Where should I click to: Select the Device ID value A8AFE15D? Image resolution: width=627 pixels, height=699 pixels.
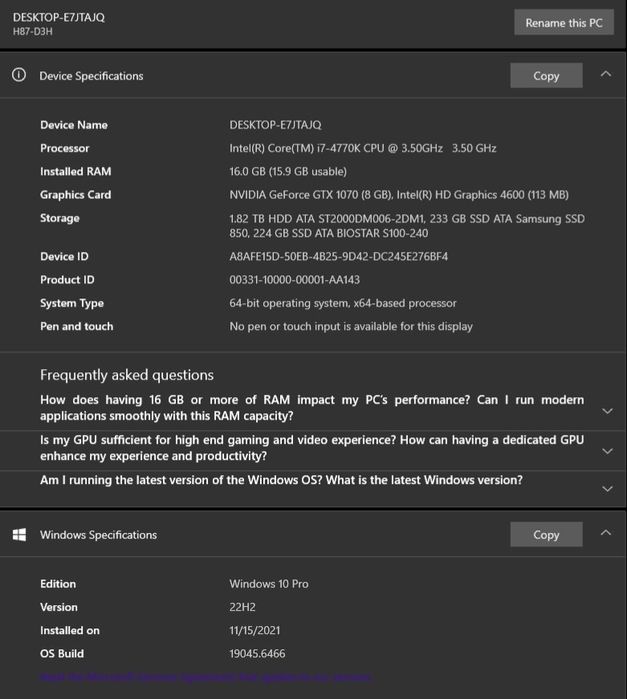338,256
